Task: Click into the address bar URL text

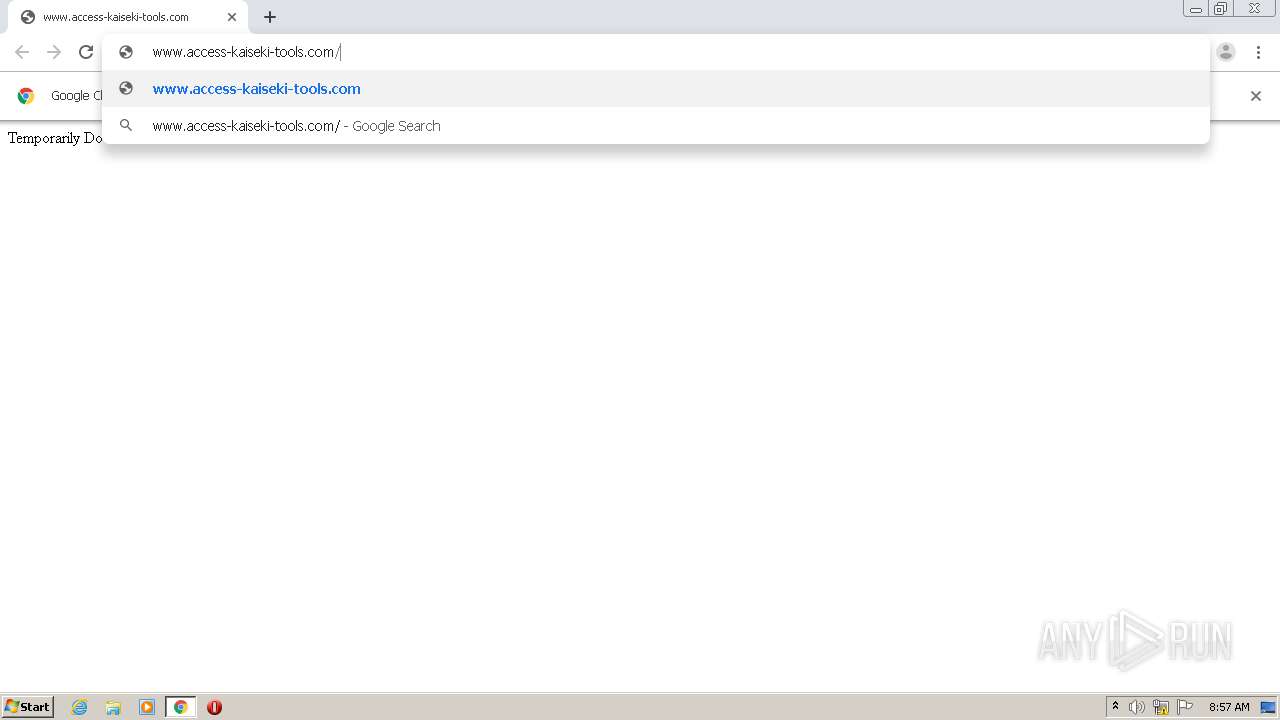Action: [x=246, y=52]
